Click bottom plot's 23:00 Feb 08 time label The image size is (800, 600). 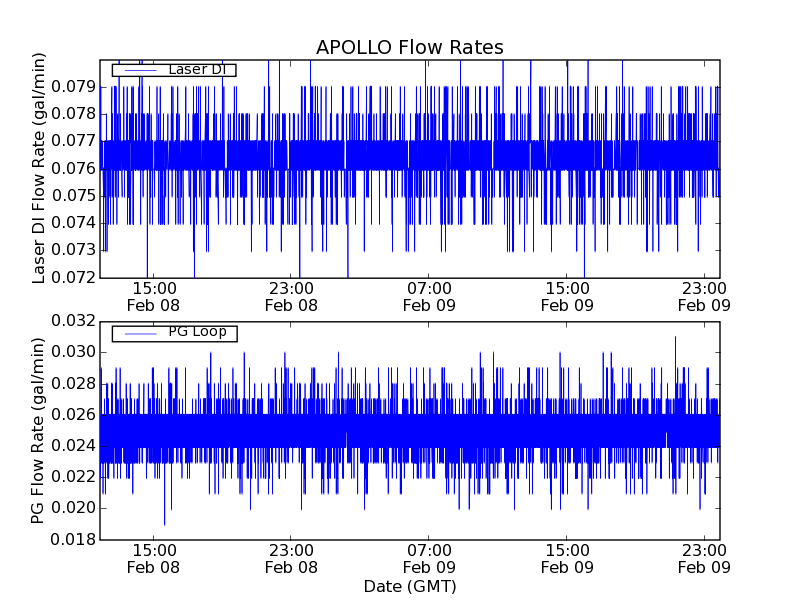pos(291,559)
